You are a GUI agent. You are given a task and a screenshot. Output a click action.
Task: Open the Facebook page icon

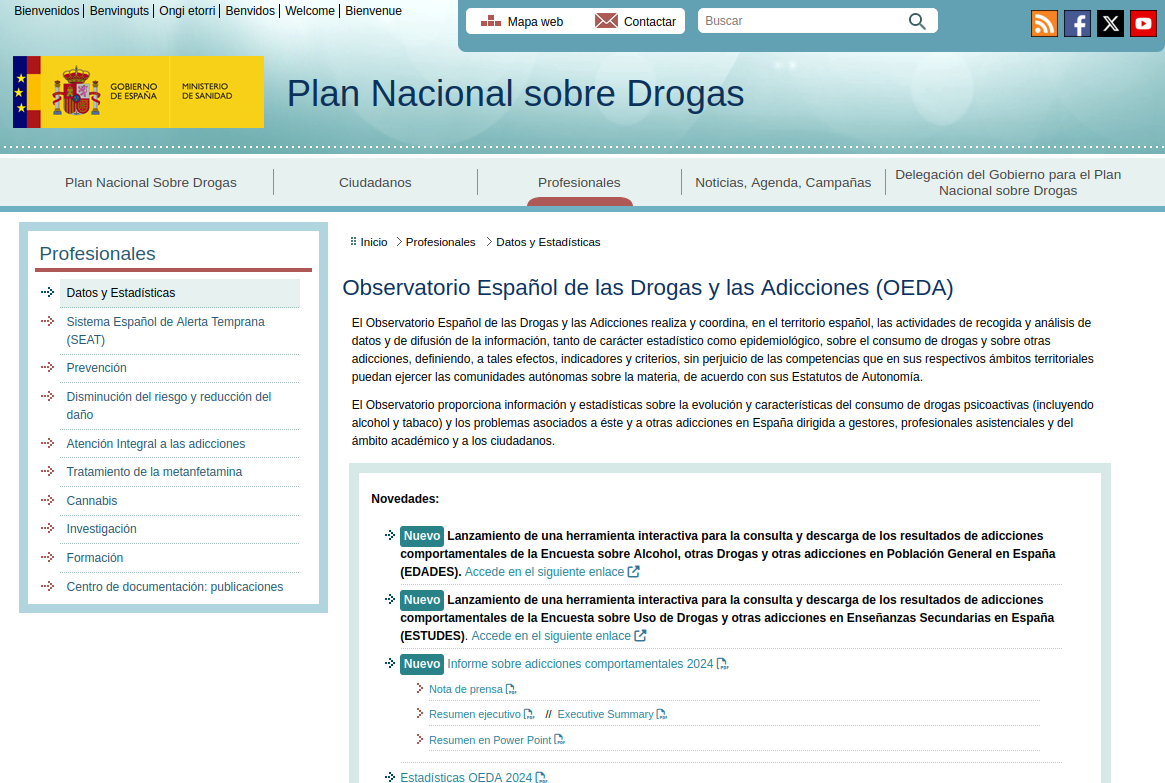coord(1077,24)
